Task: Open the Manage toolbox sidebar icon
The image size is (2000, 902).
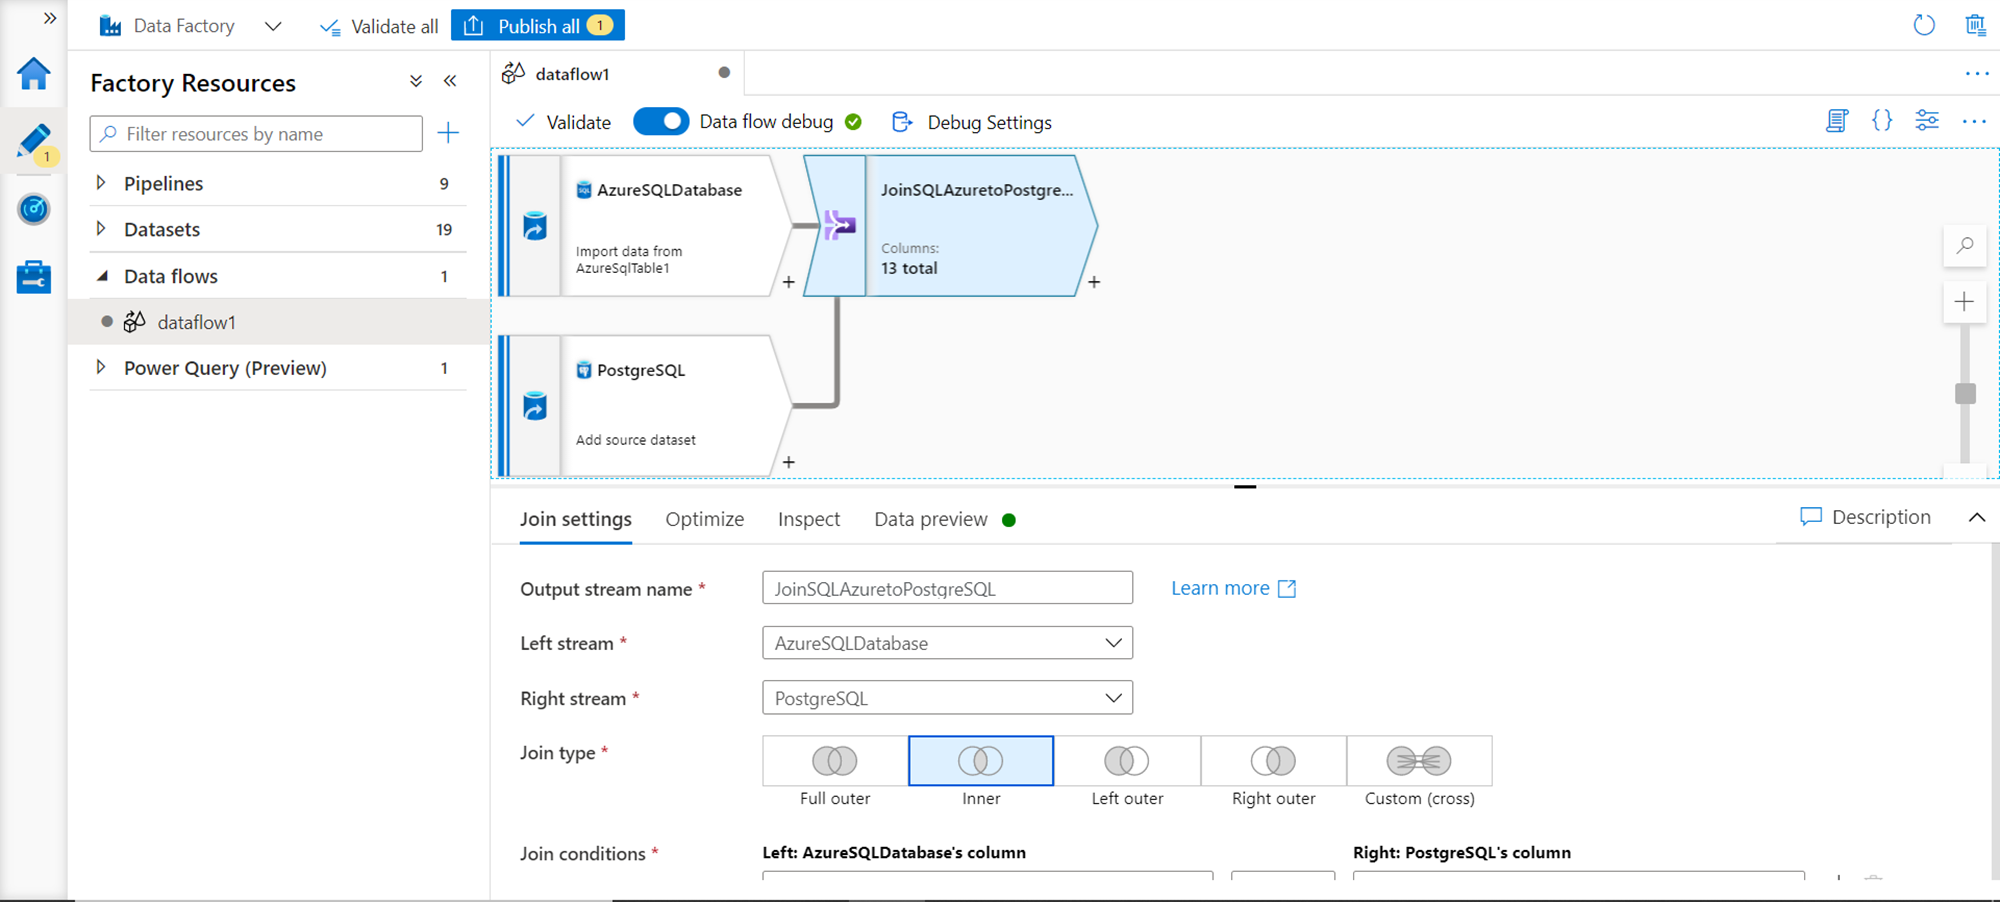Action: point(34,277)
